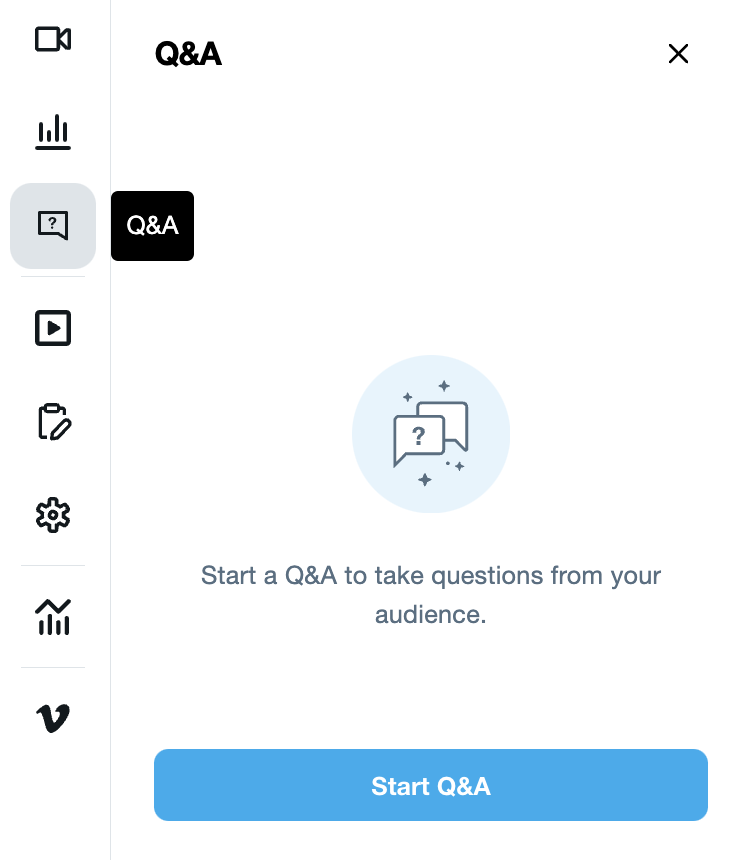Image resolution: width=746 pixels, height=860 pixels.
Task: Close the Q&A panel with X
Action: [678, 54]
